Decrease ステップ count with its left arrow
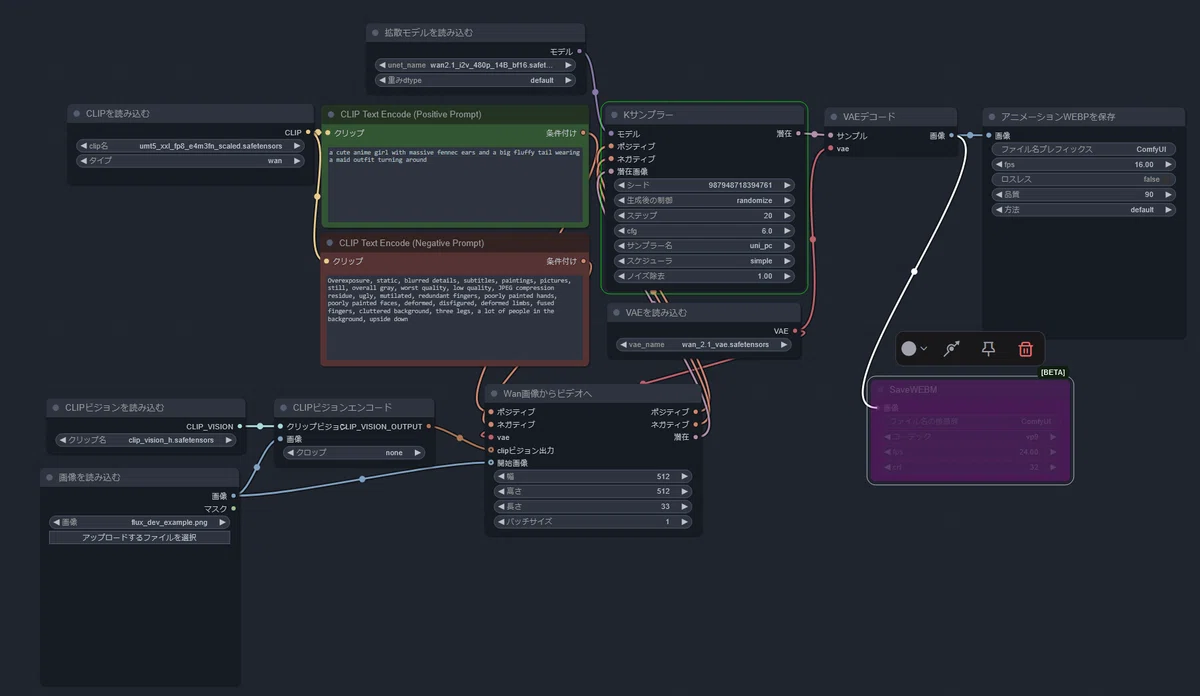This screenshot has width=1200, height=696. (621, 215)
